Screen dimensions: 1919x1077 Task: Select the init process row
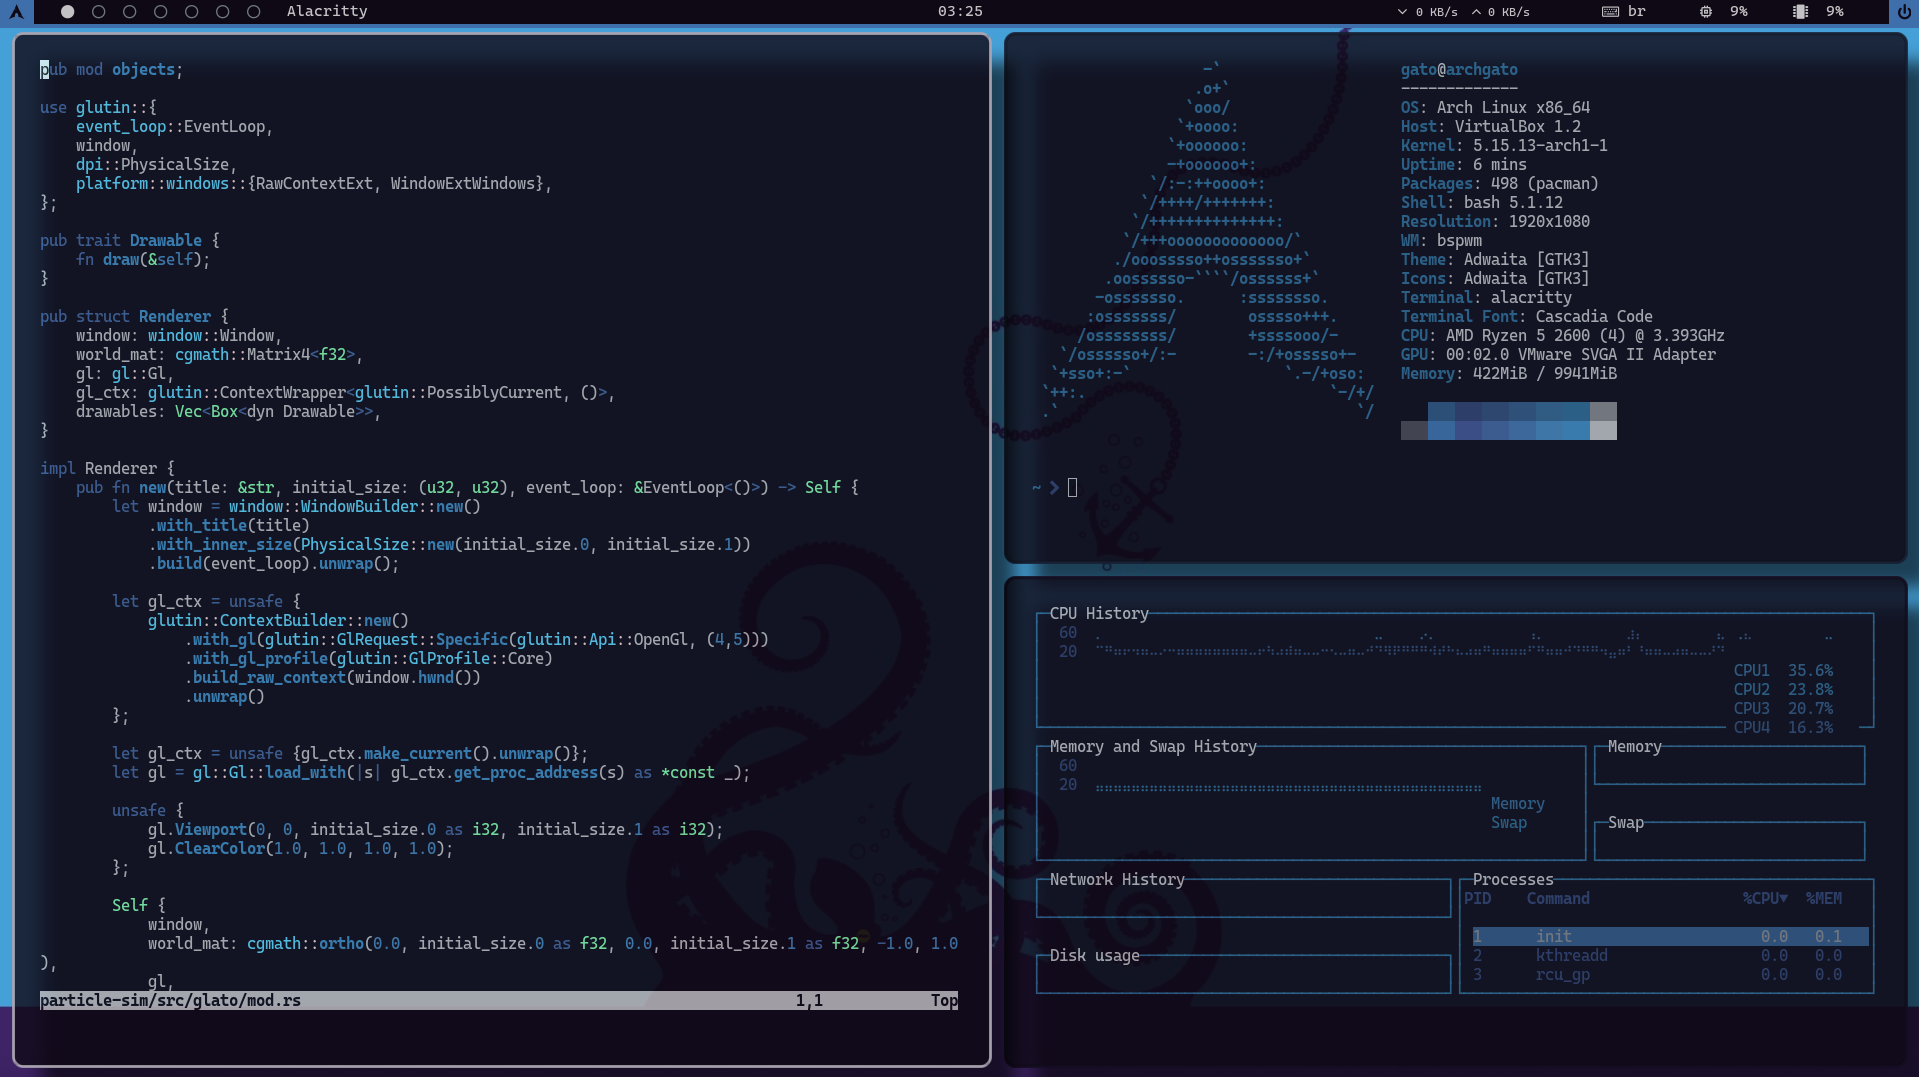1670,936
